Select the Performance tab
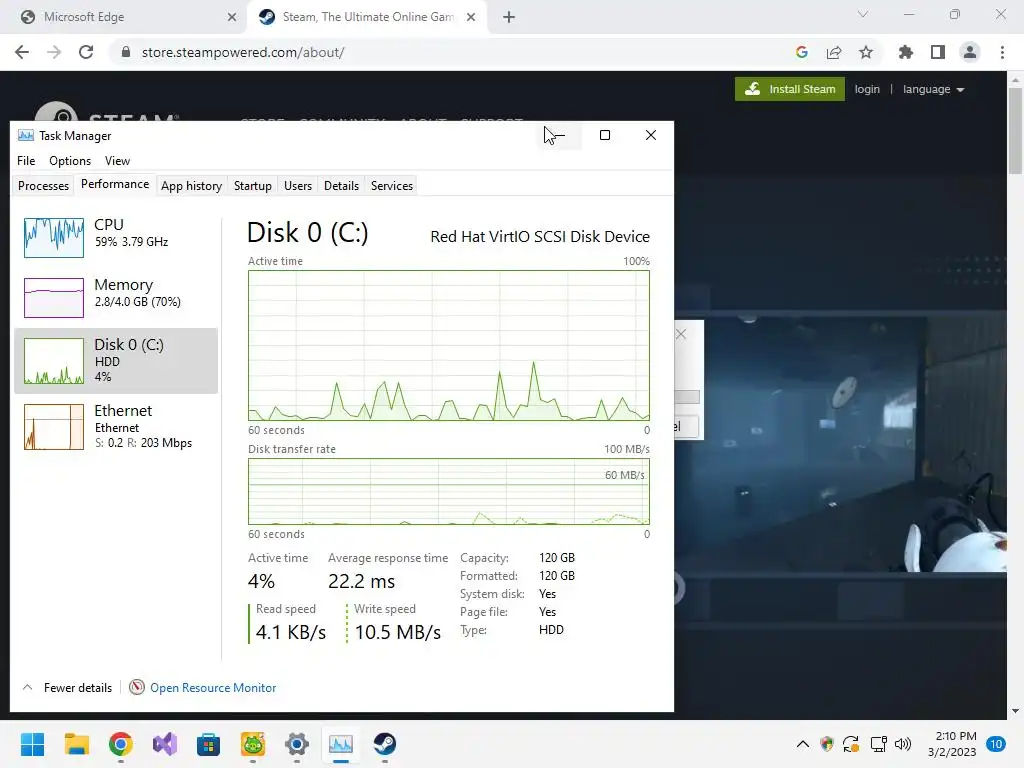The image size is (1024, 768). pos(115,184)
